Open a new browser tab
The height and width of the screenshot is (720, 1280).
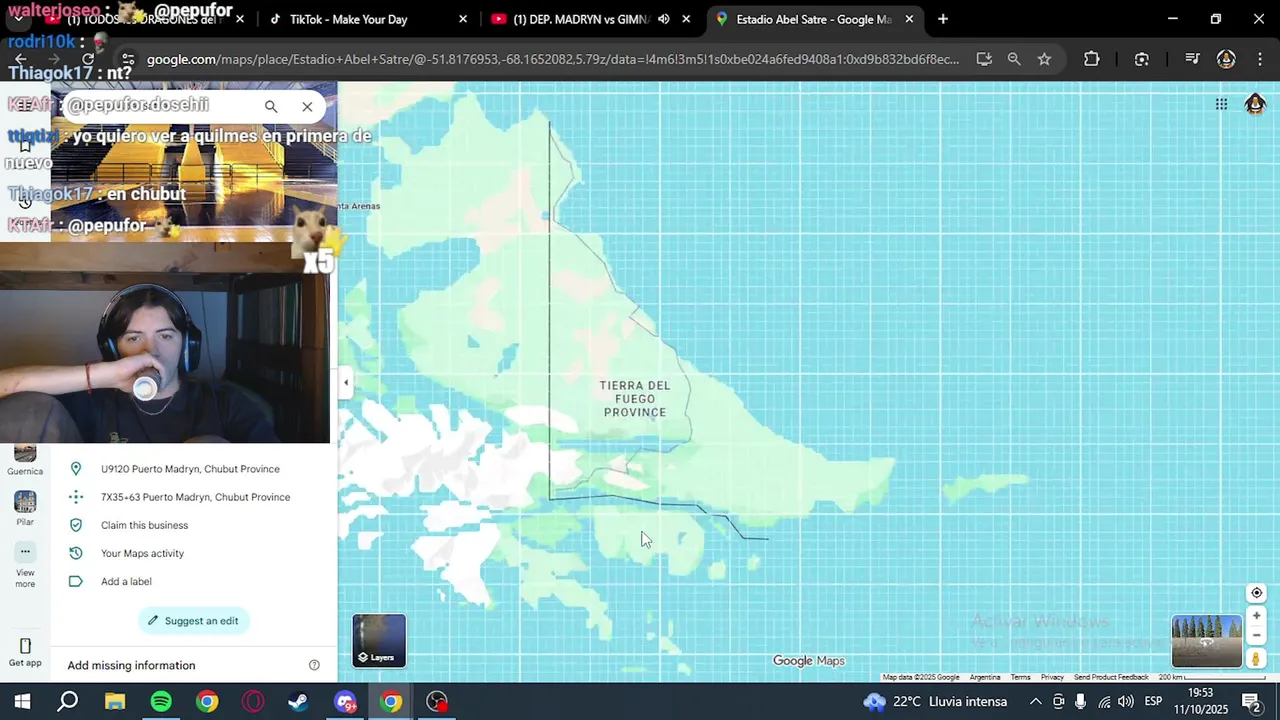[943, 19]
